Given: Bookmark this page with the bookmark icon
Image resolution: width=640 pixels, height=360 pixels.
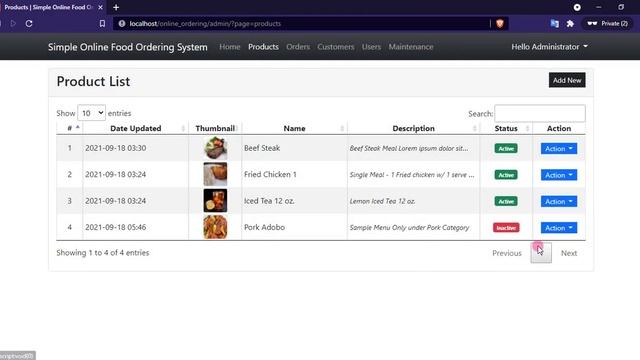Looking at the screenshot, I should 102,24.
